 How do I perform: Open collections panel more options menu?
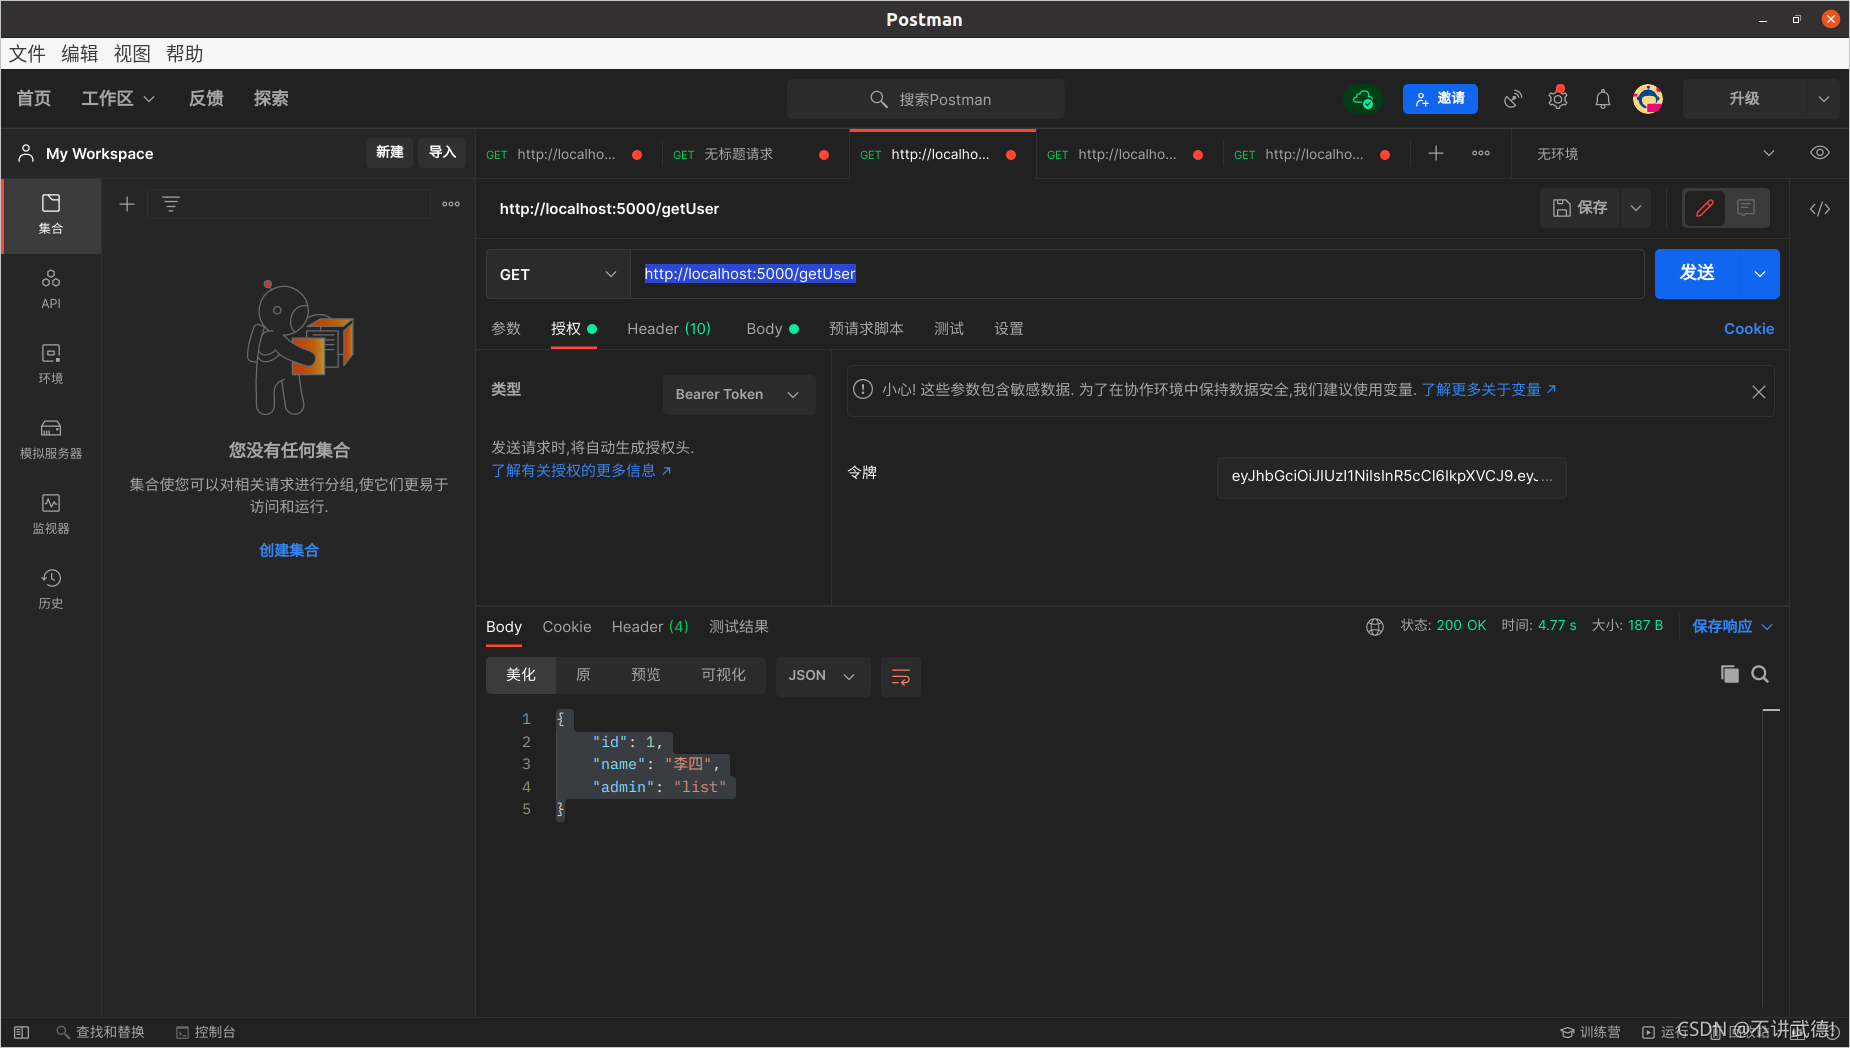[x=451, y=204]
